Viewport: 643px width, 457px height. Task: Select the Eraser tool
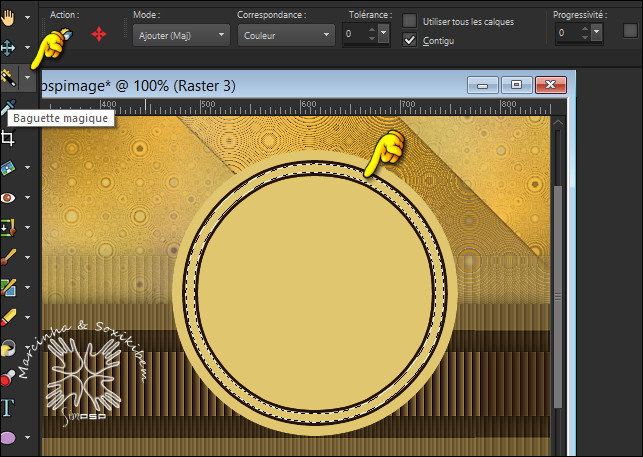(x=9, y=318)
